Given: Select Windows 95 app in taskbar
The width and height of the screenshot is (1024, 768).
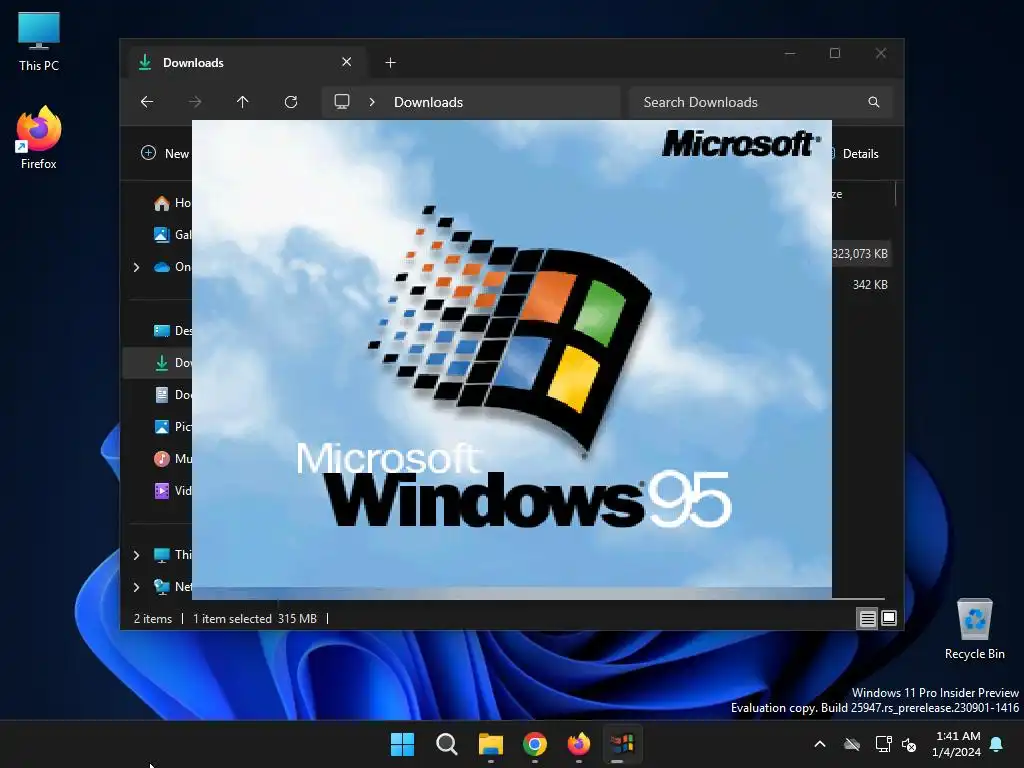Looking at the screenshot, I should (x=622, y=744).
